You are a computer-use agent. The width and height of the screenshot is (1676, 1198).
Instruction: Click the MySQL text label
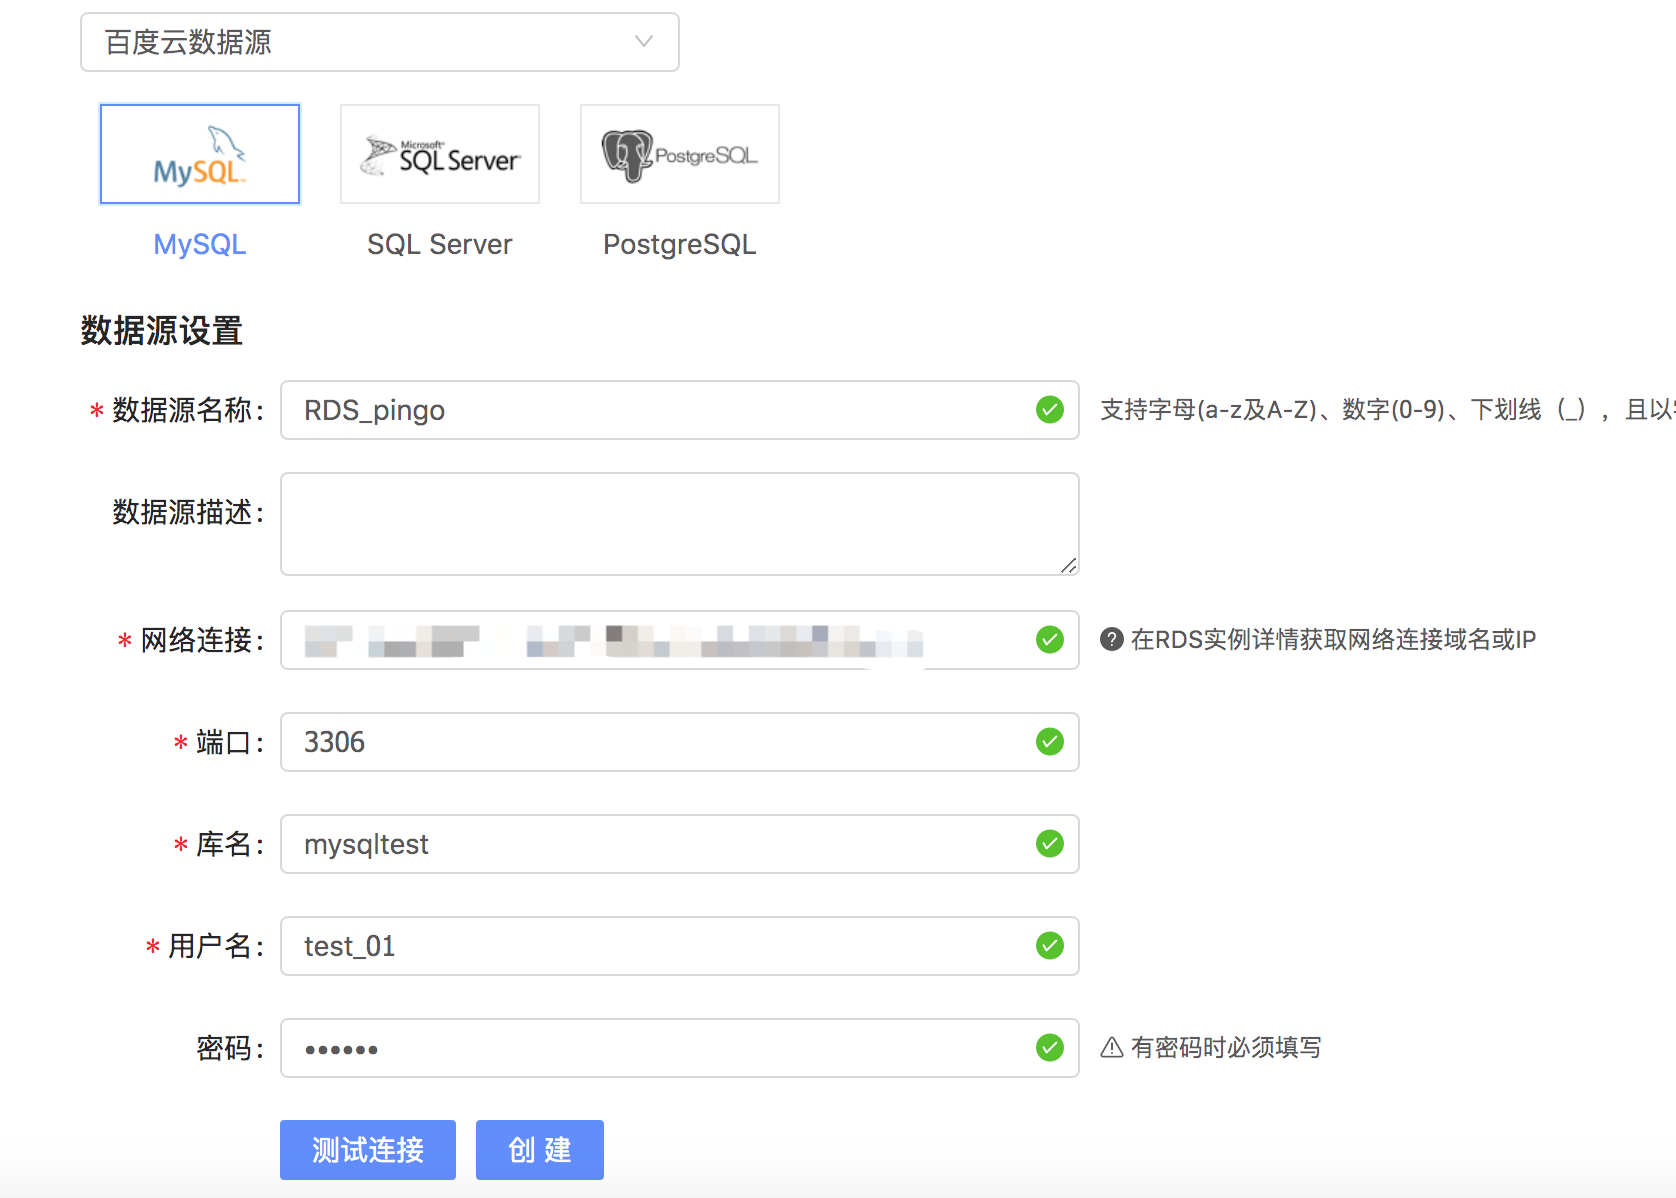tap(200, 245)
